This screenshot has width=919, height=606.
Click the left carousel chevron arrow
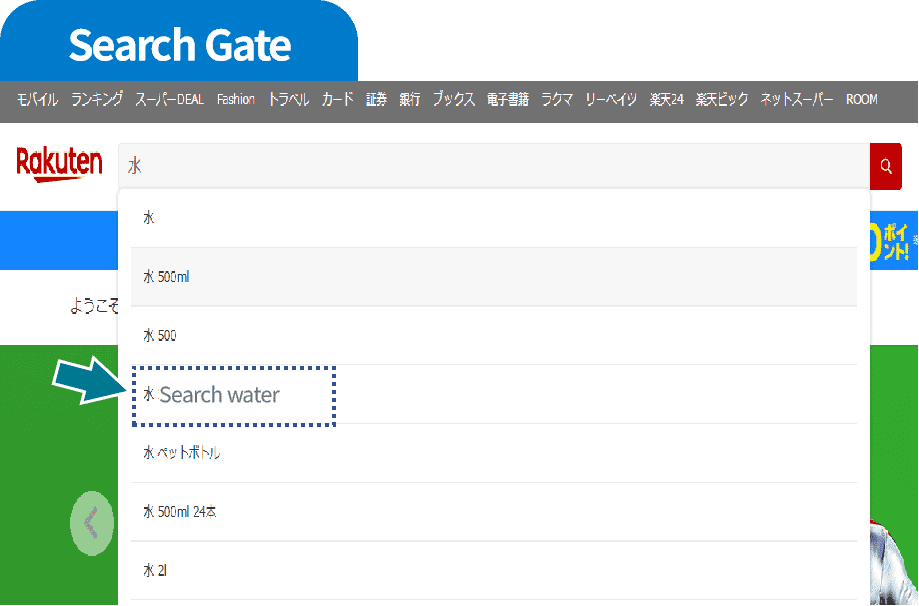(92, 523)
